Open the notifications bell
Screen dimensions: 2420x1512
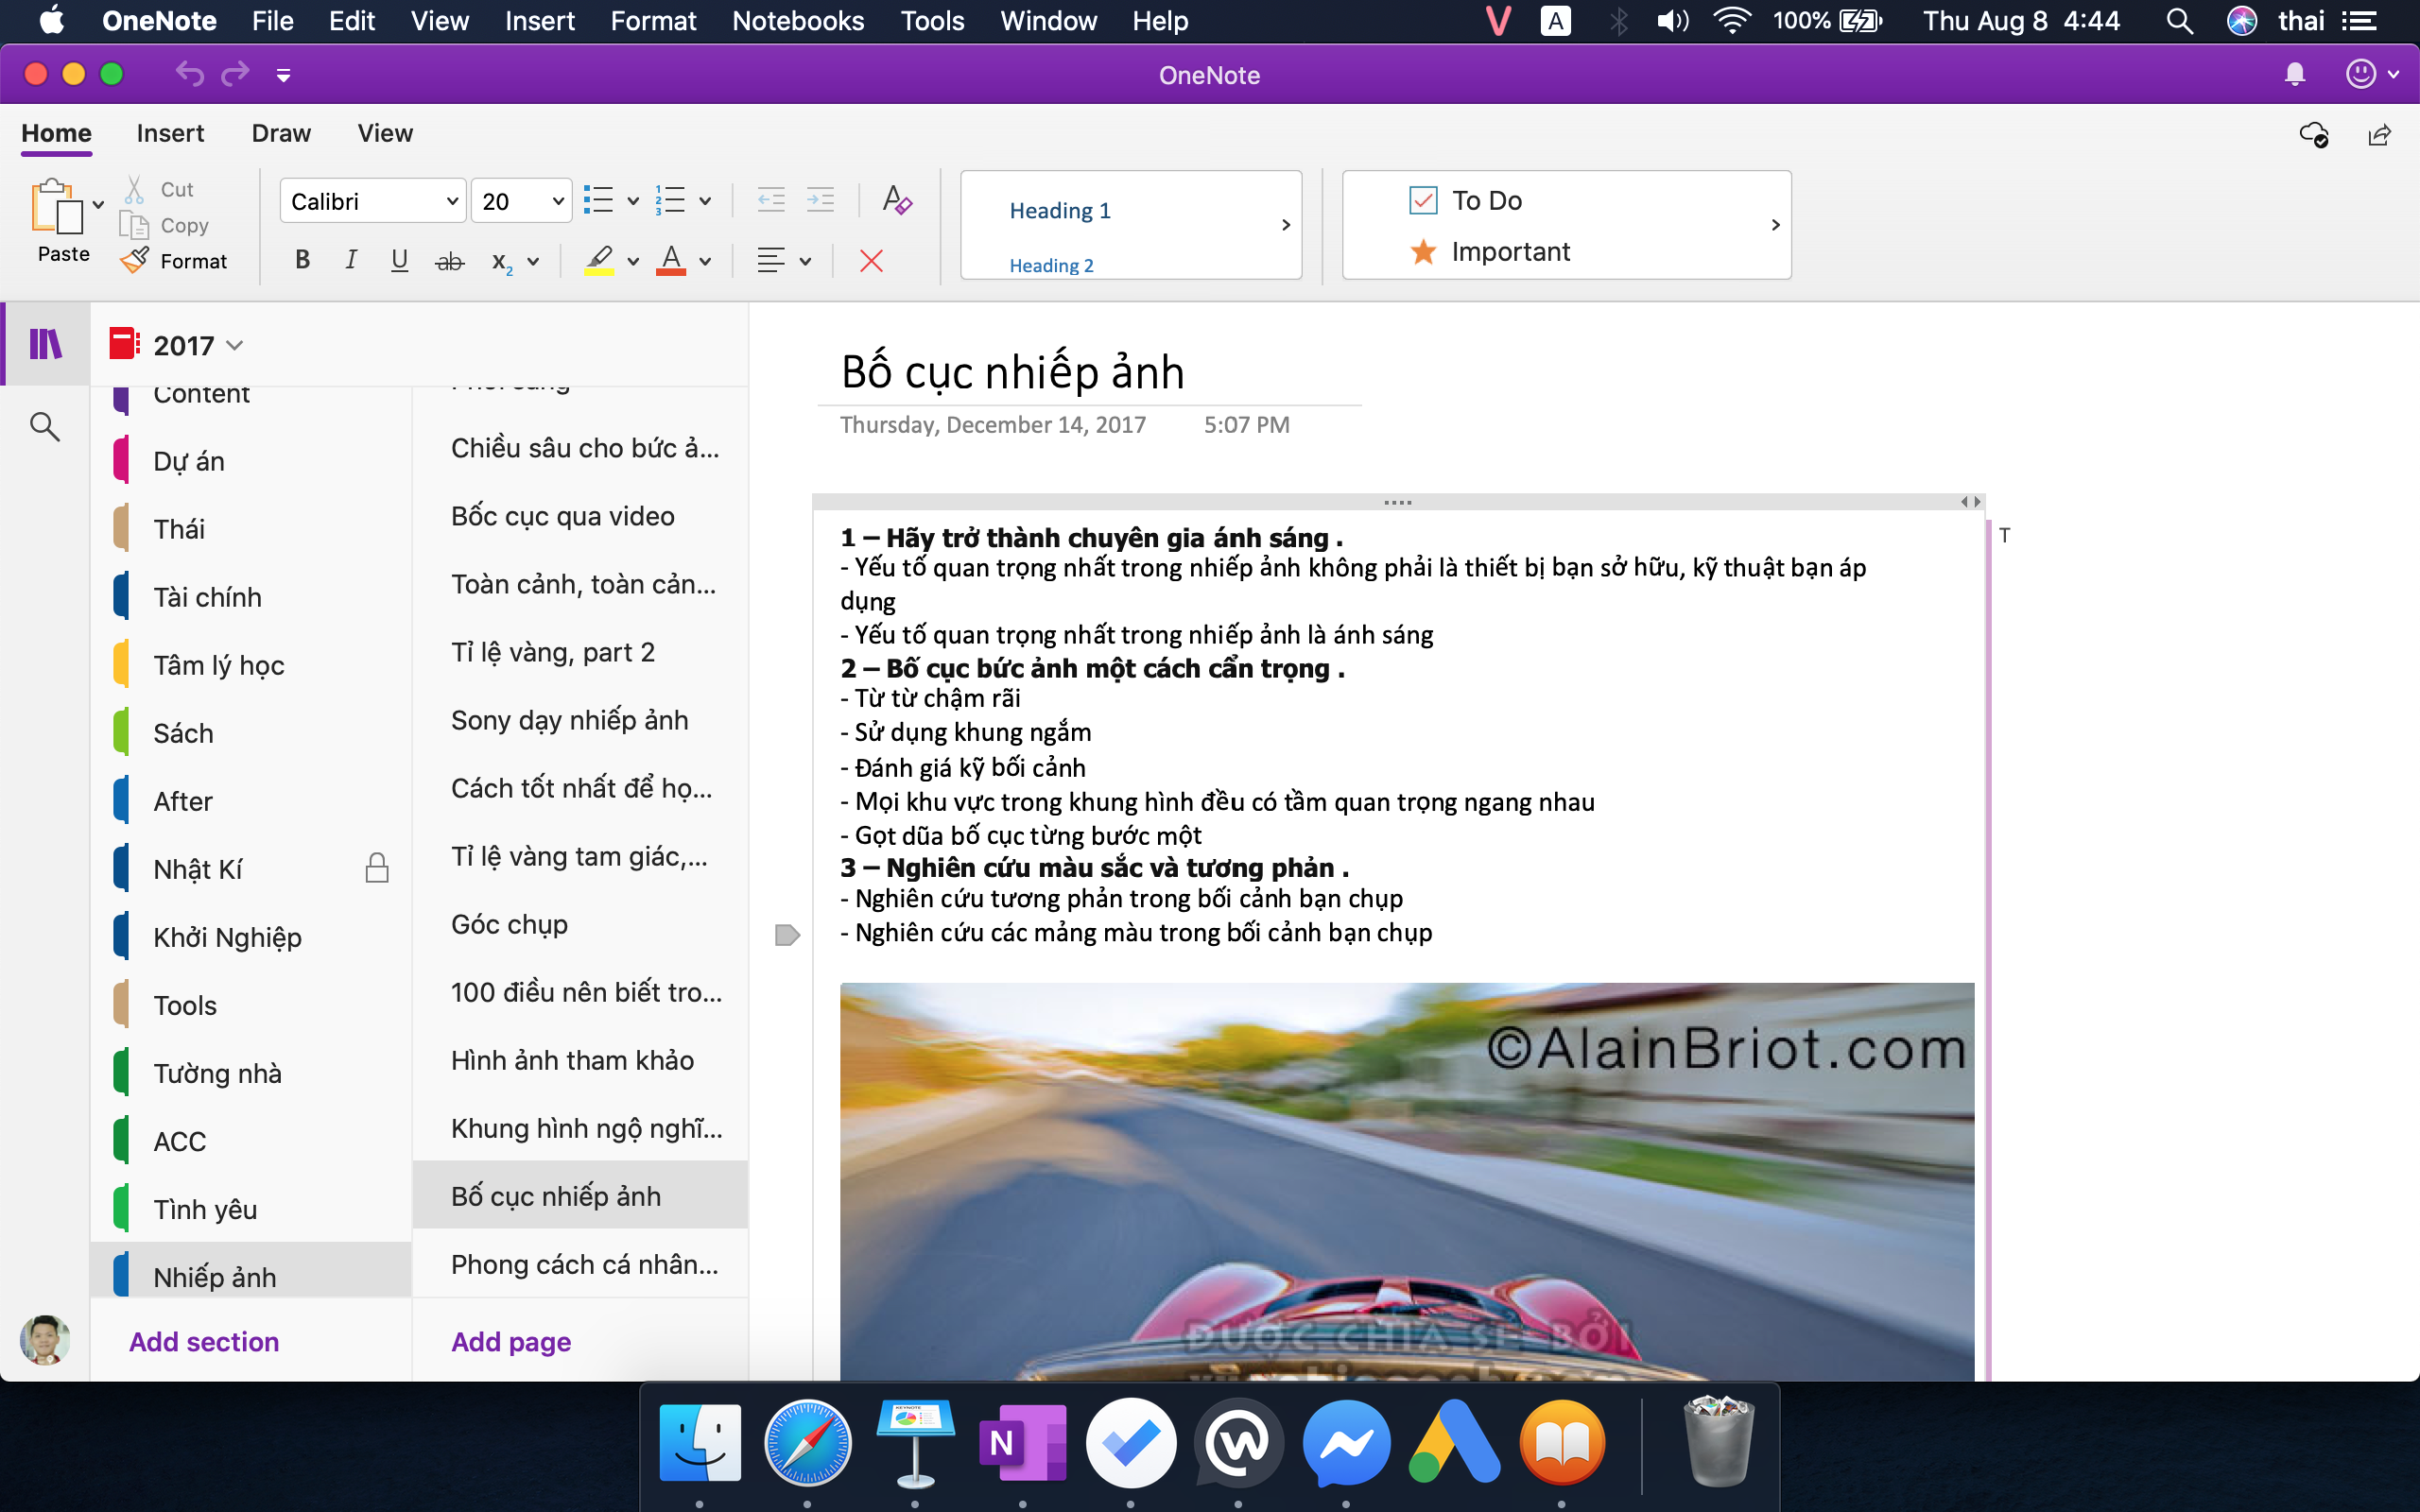click(2295, 74)
